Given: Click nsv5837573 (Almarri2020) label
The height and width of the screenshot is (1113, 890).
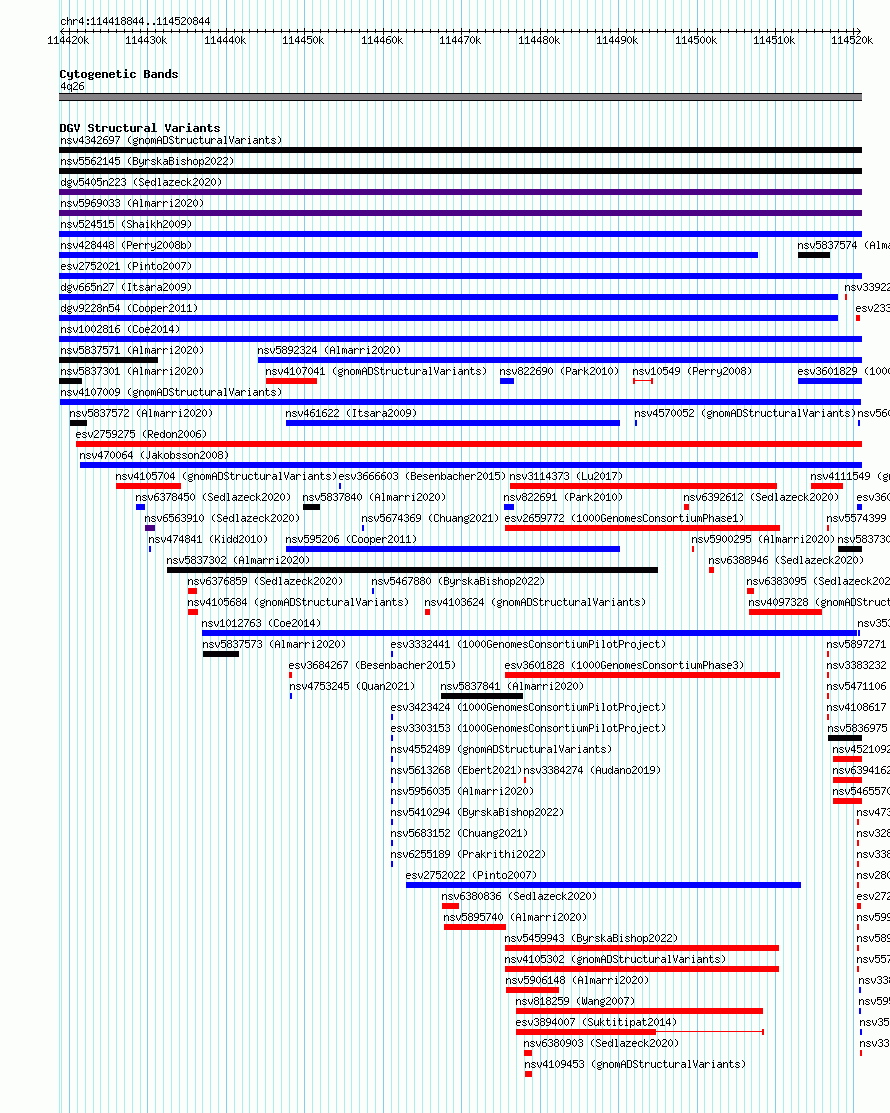Looking at the screenshot, I should 274,645.
